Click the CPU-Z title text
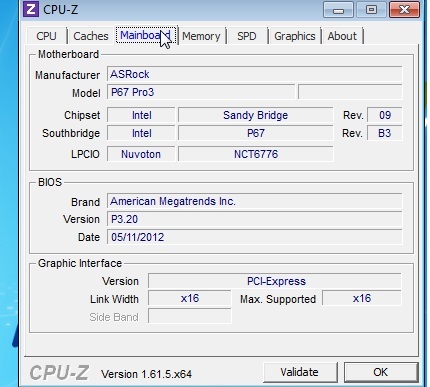The image size is (430, 387). [61, 9]
